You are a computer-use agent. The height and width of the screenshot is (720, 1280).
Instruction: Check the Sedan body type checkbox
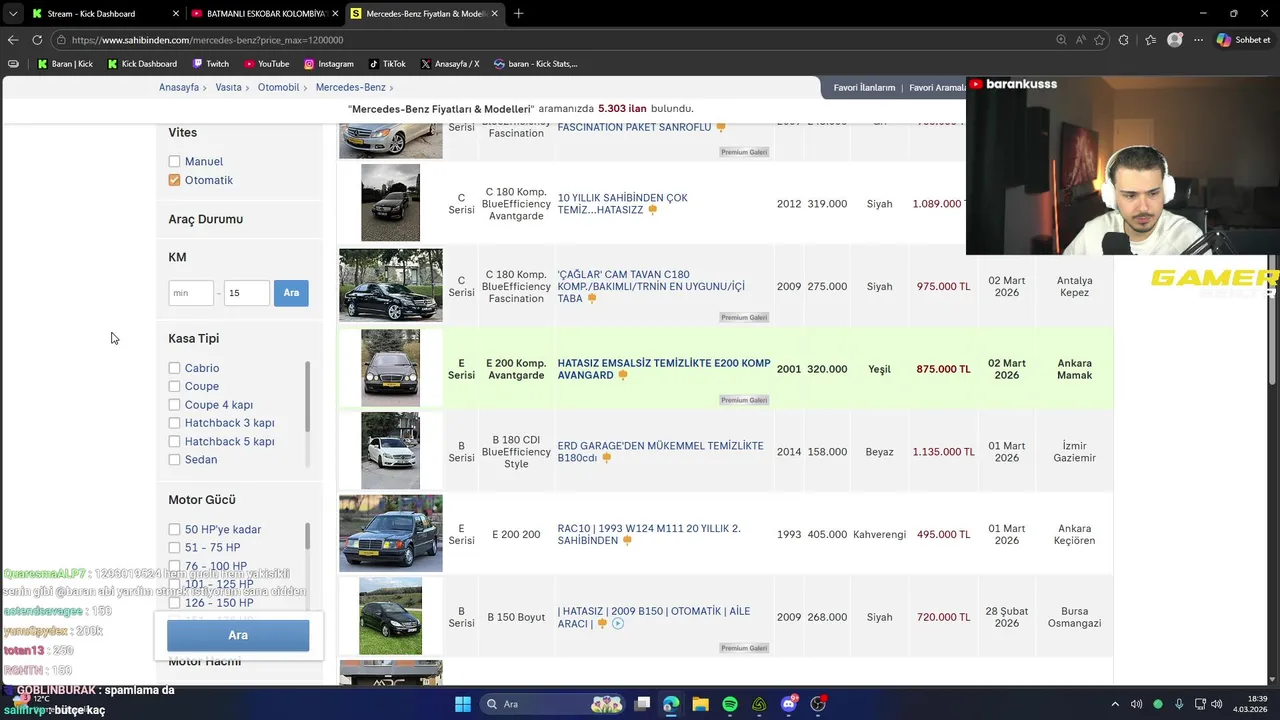(x=174, y=460)
